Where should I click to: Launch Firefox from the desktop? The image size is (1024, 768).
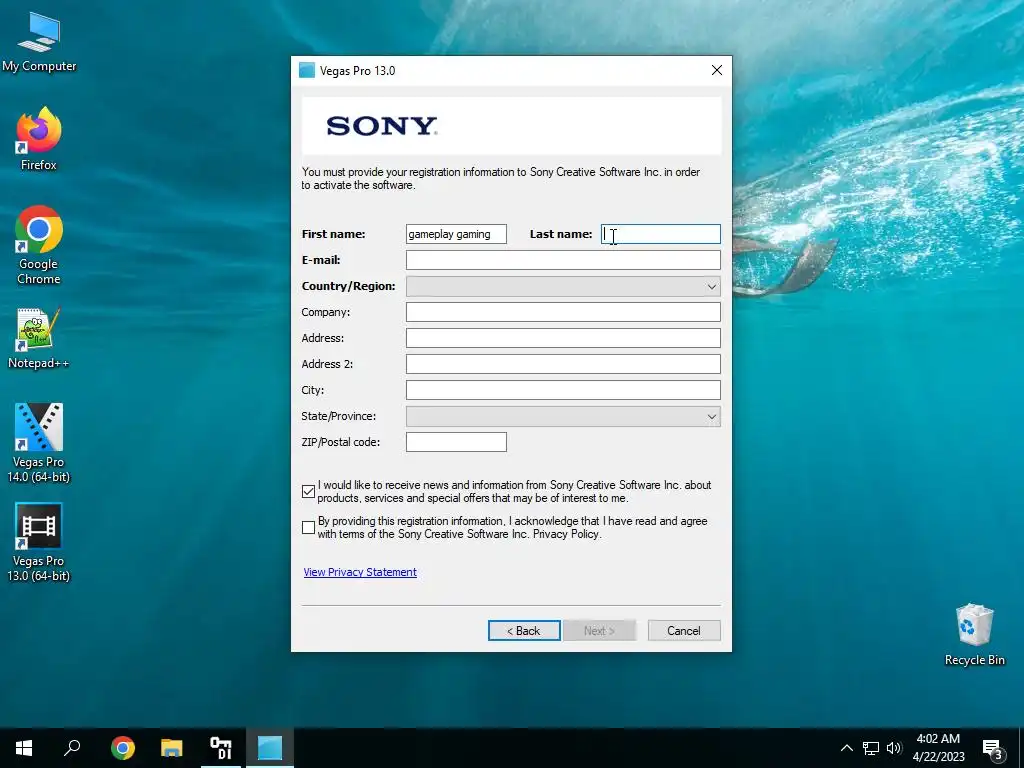[x=39, y=139]
